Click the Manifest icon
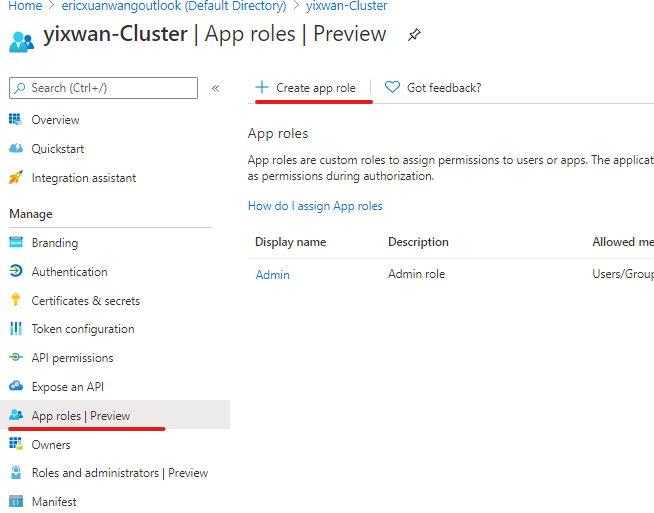The height and width of the screenshot is (513, 654). pos(16,501)
